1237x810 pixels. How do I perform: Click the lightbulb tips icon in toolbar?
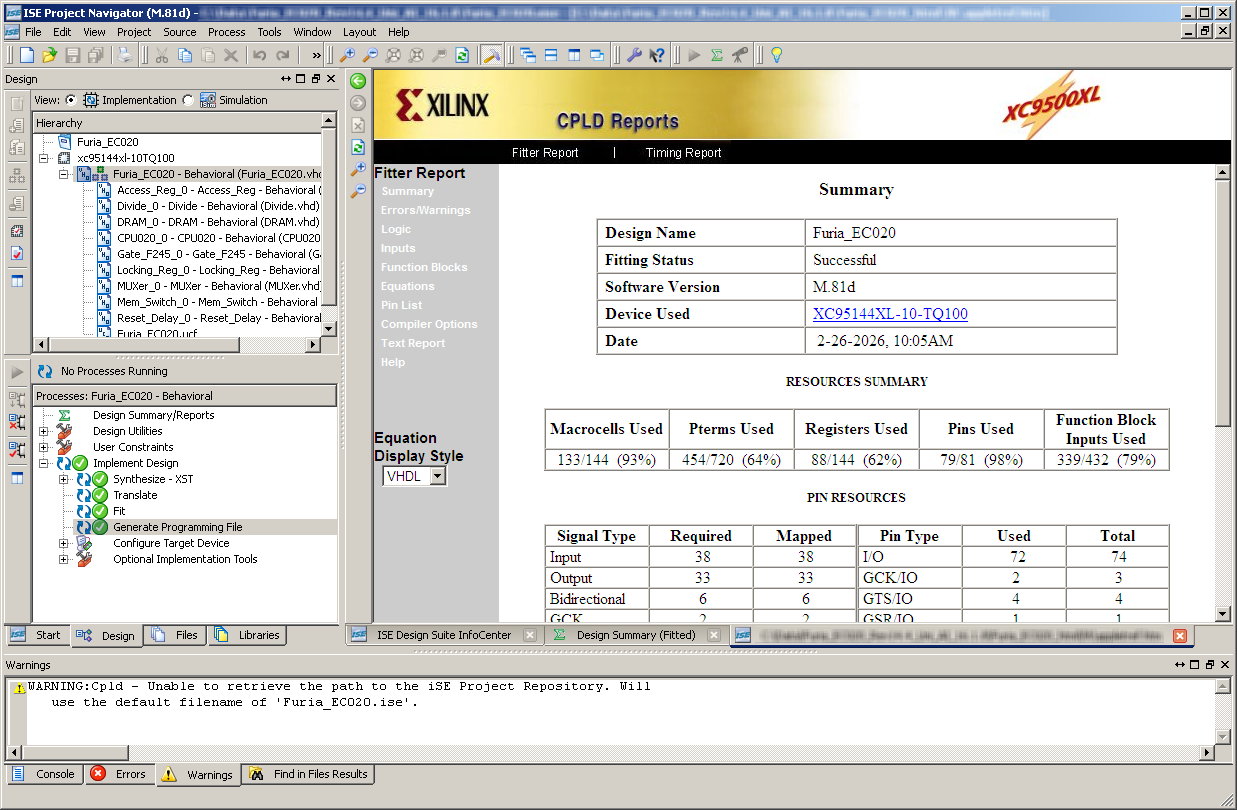click(775, 55)
